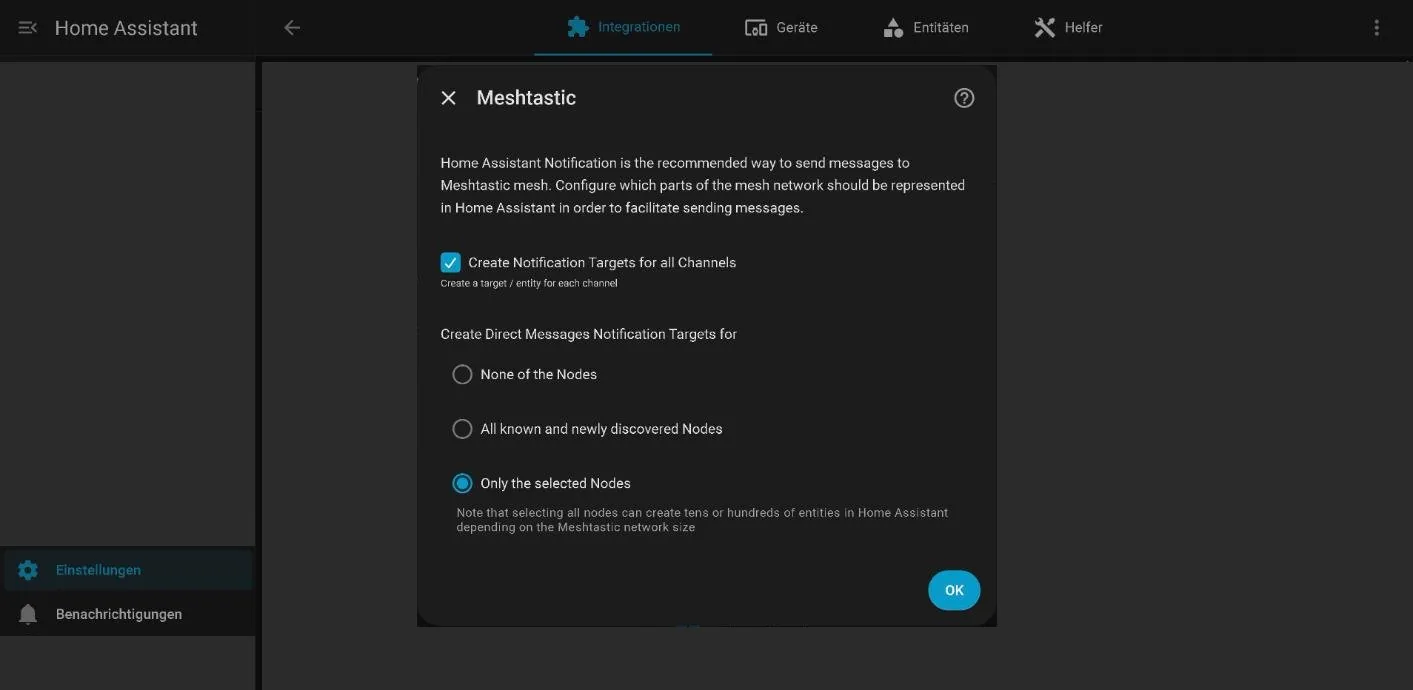Open the Helfer tab

[1068, 27]
